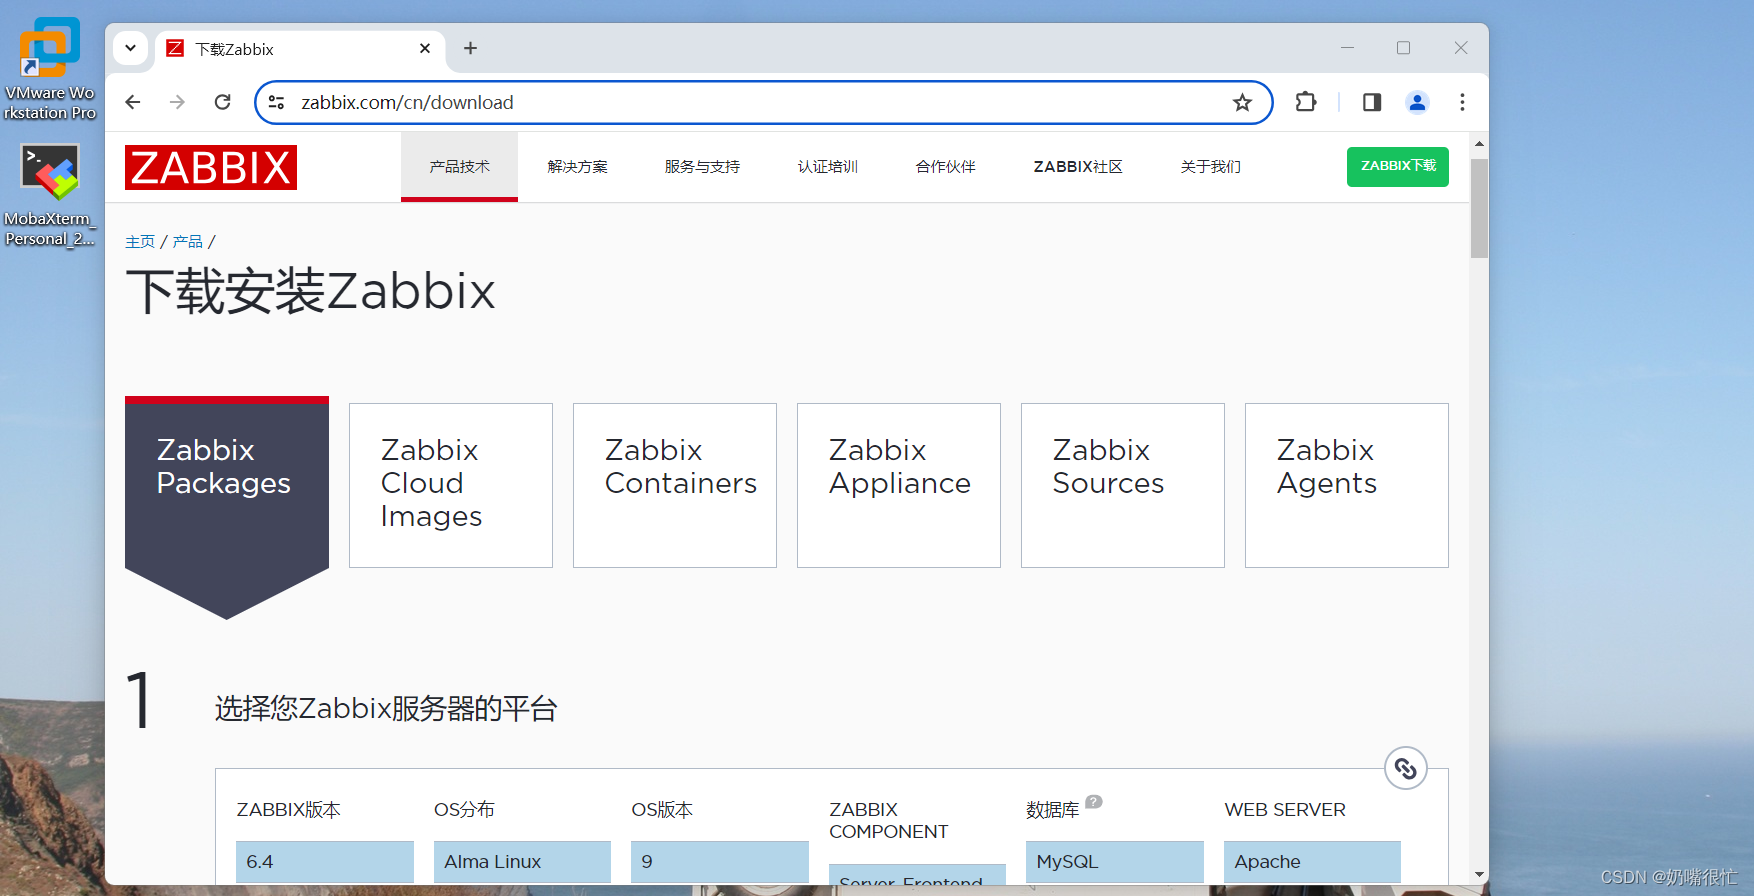Toggle the Chrome side panel

coord(1372,102)
